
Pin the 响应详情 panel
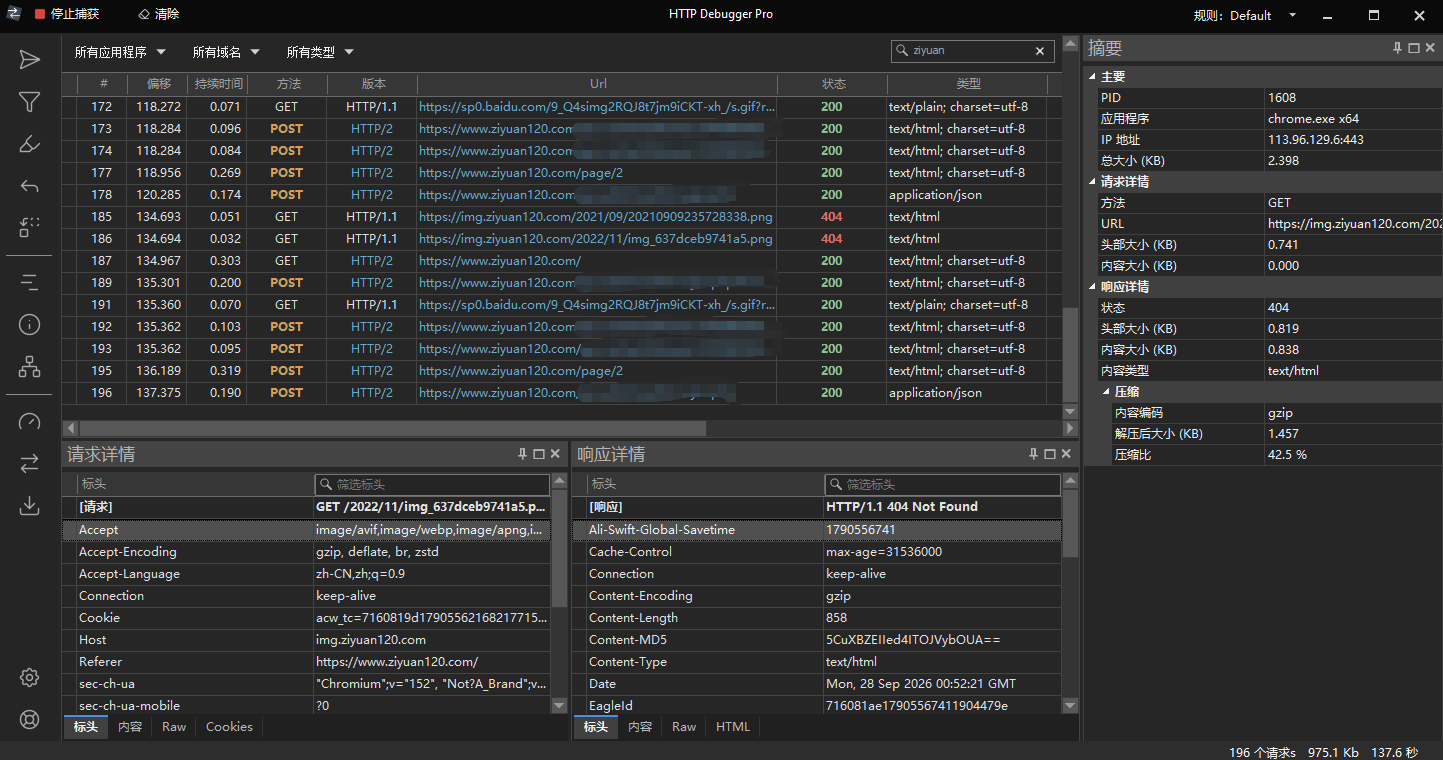(1034, 454)
